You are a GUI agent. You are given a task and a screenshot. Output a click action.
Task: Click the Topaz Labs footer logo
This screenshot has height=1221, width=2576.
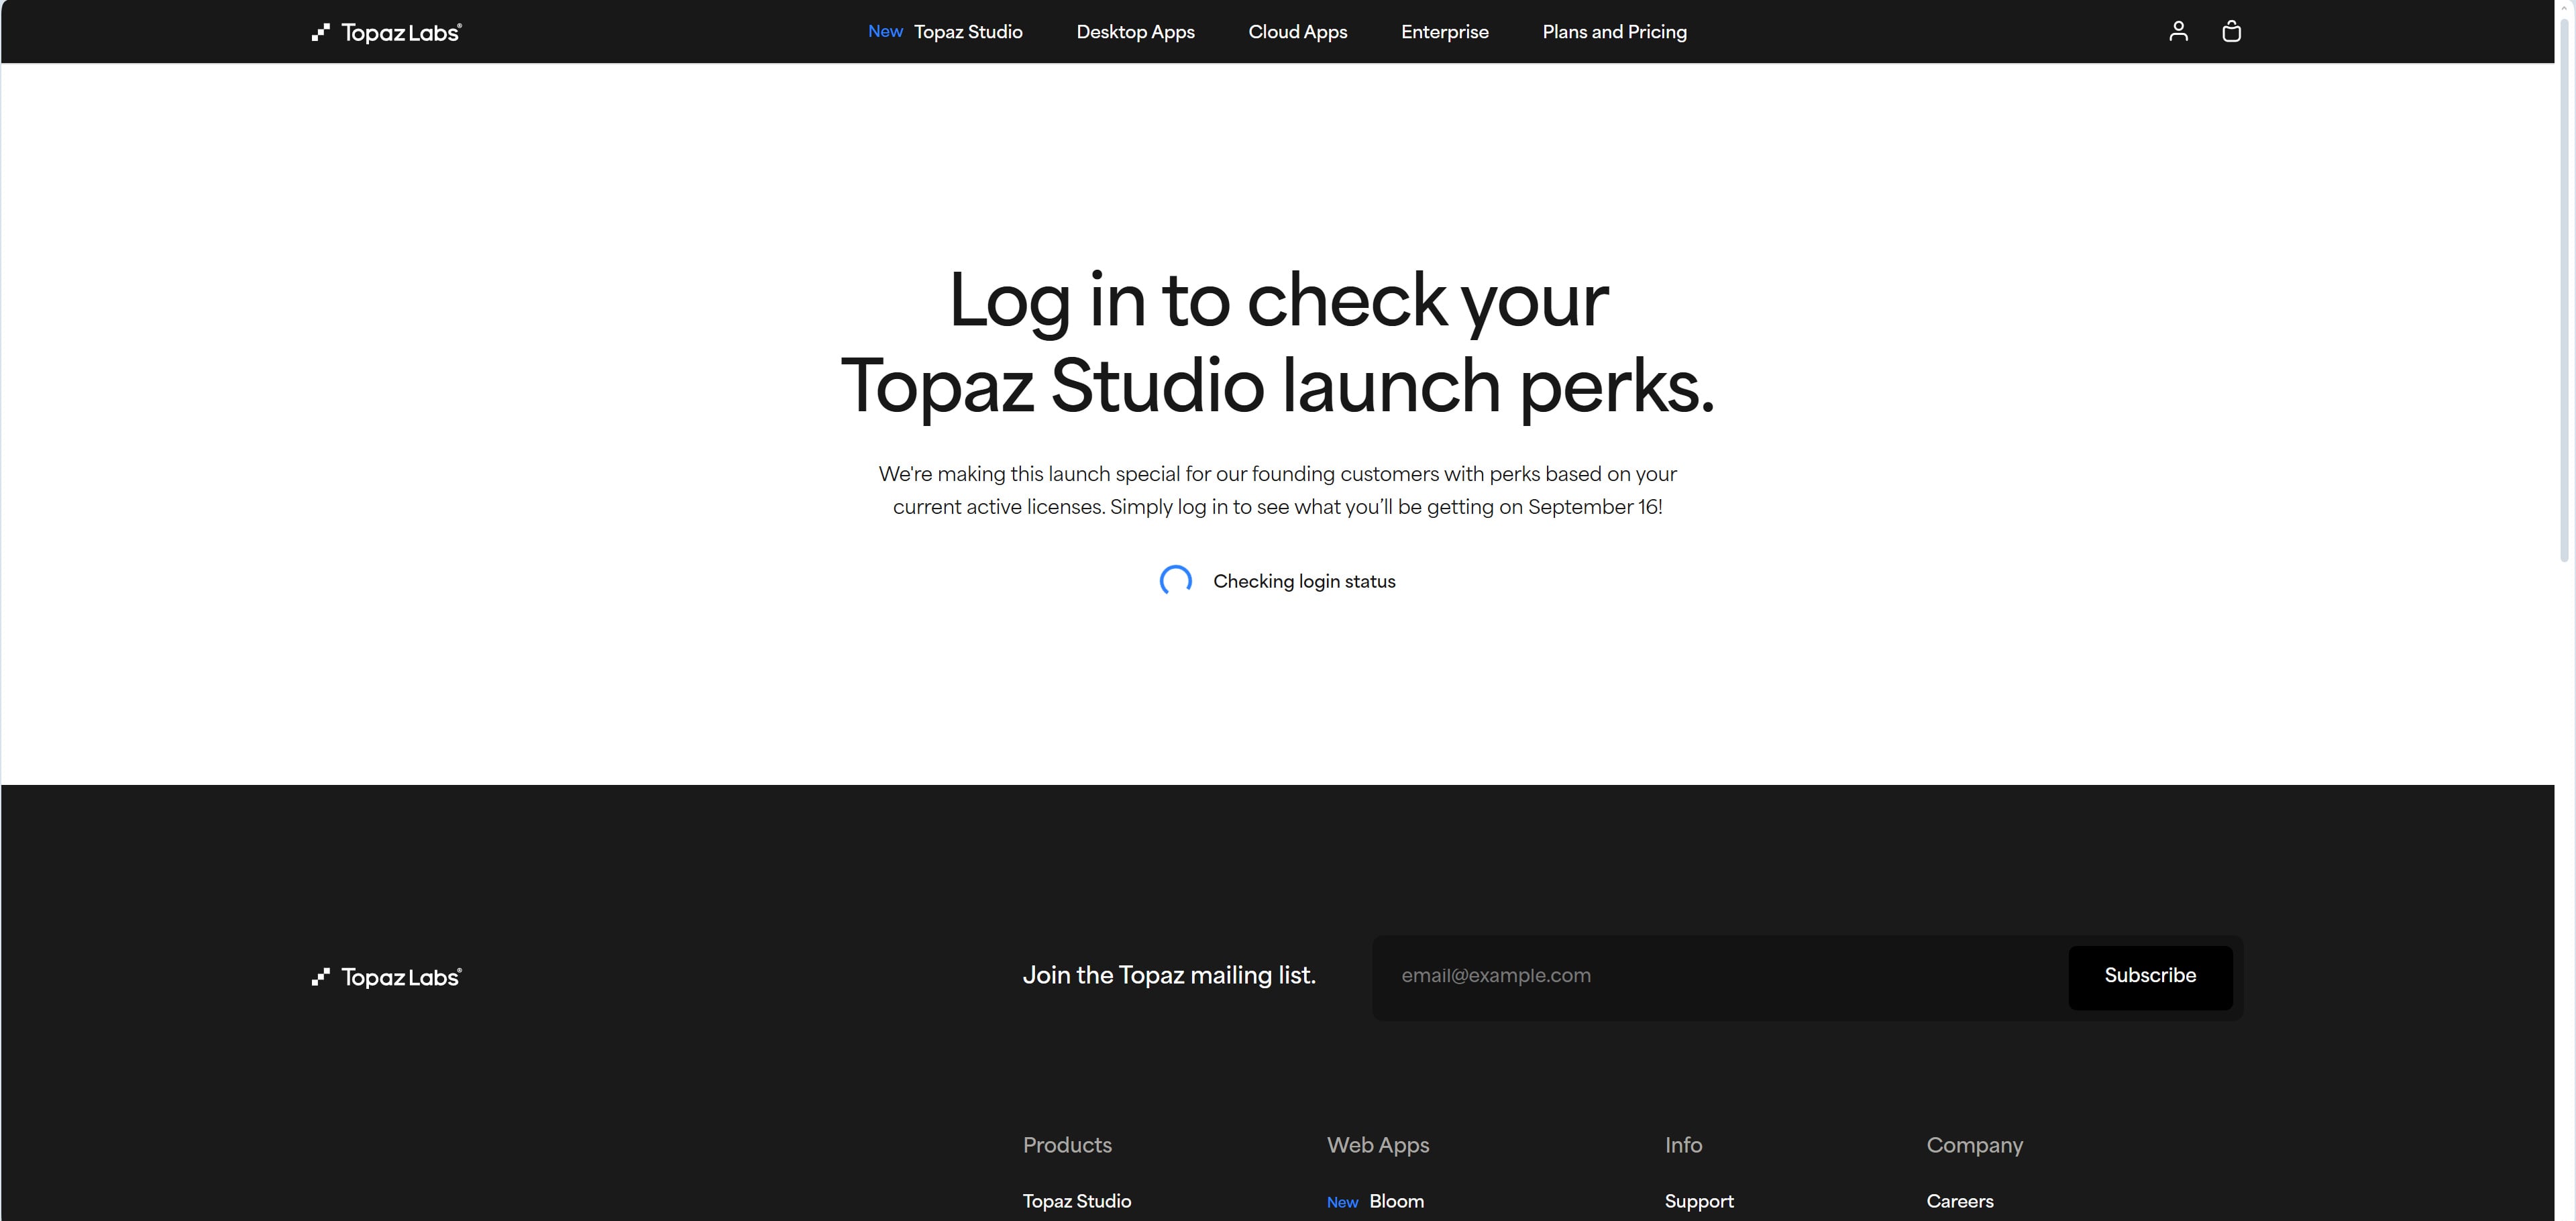(x=386, y=977)
